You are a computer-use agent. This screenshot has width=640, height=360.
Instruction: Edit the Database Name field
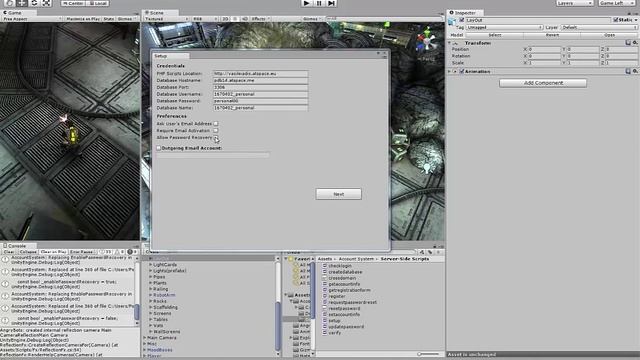coord(260,108)
